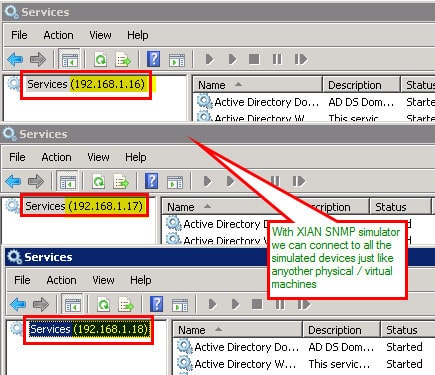
Task: Click Refresh icon in top Services toolbar
Action: (x=100, y=60)
